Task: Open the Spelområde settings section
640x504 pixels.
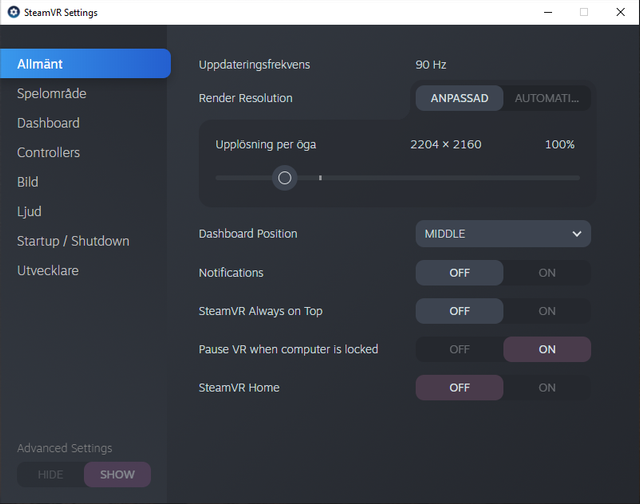Action: 52,93
